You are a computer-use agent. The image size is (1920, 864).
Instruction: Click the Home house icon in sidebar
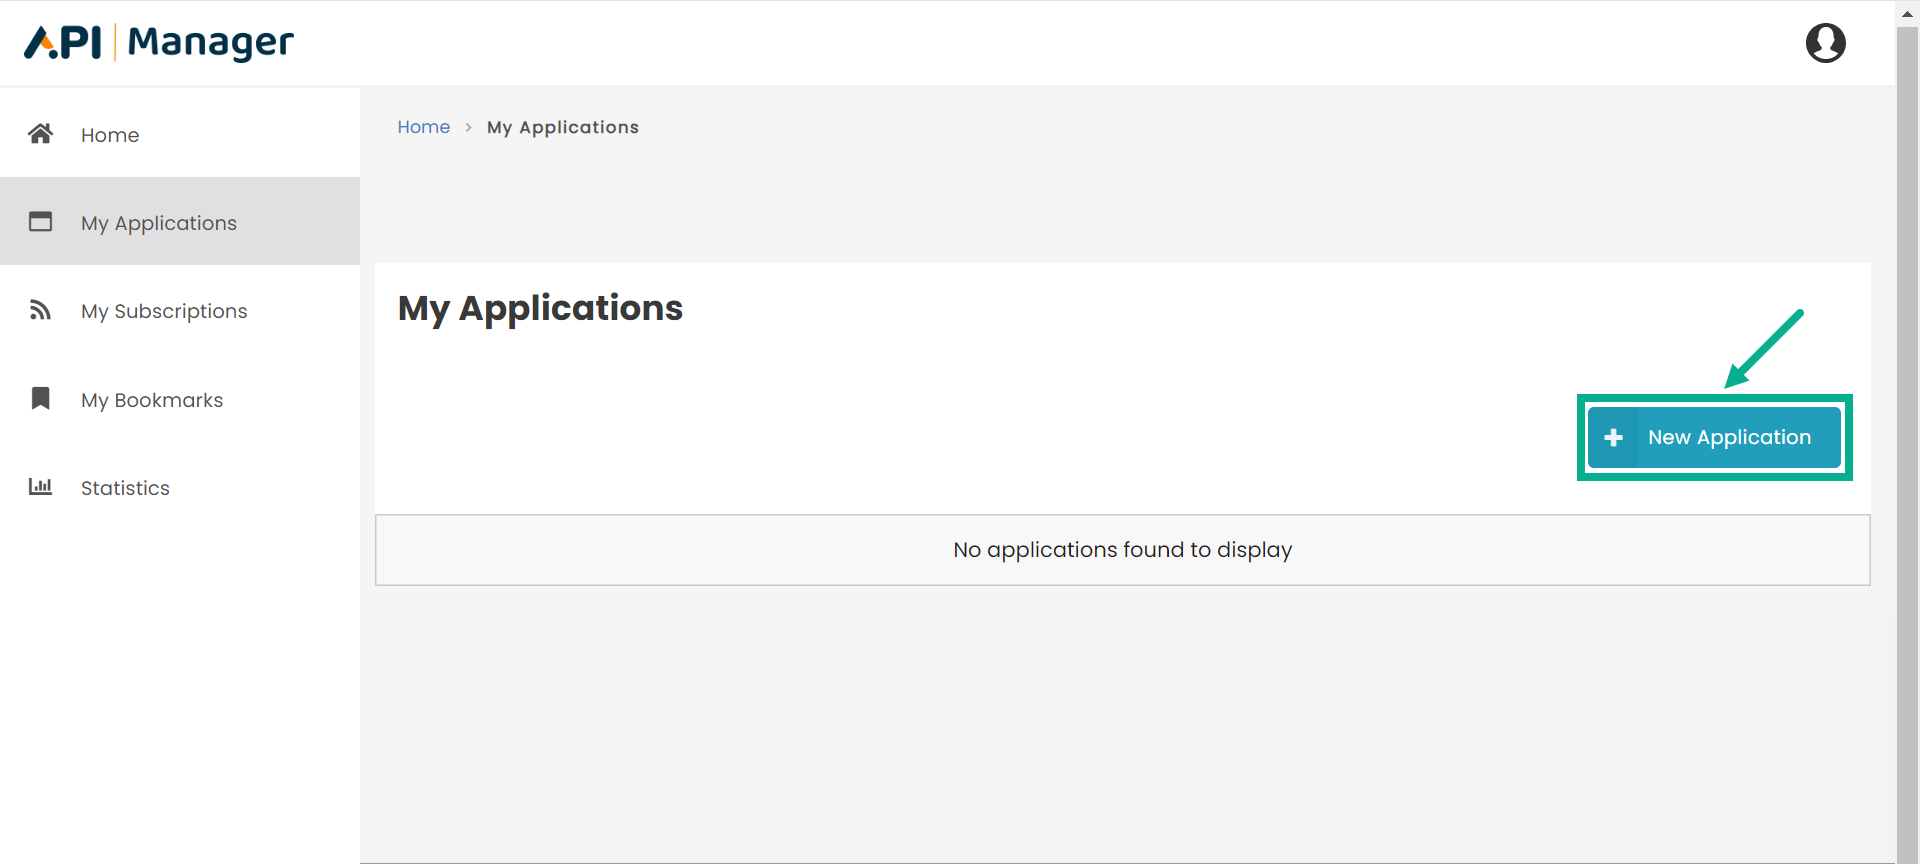[40, 133]
